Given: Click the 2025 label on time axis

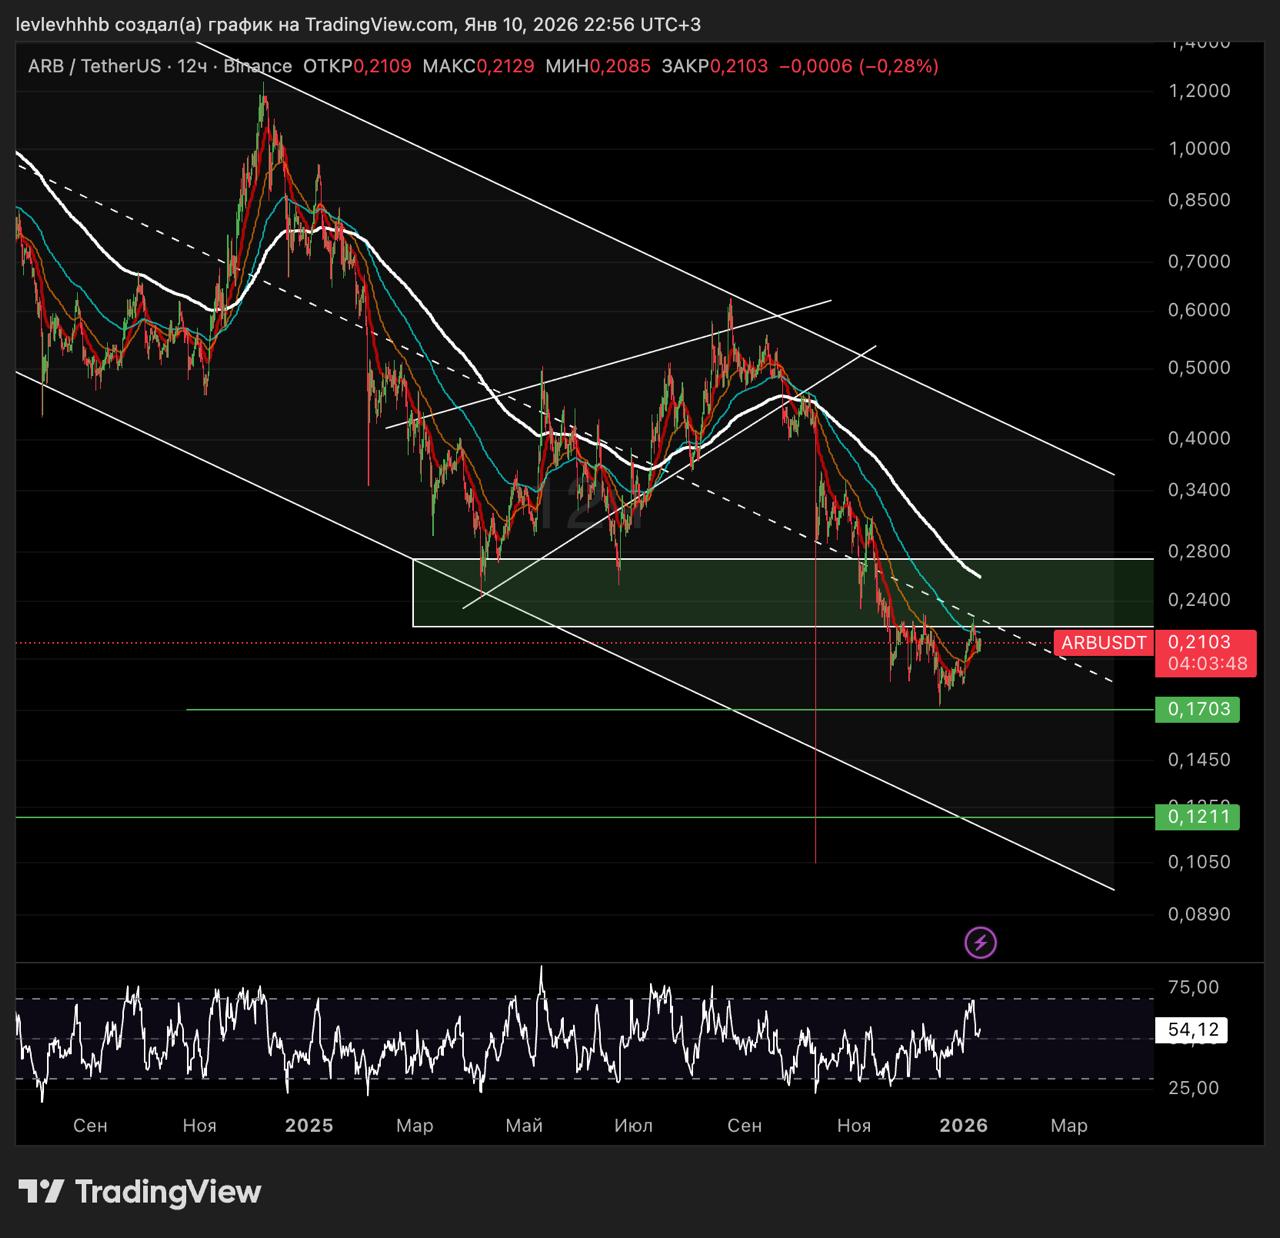Looking at the screenshot, I should (309, 1125).
